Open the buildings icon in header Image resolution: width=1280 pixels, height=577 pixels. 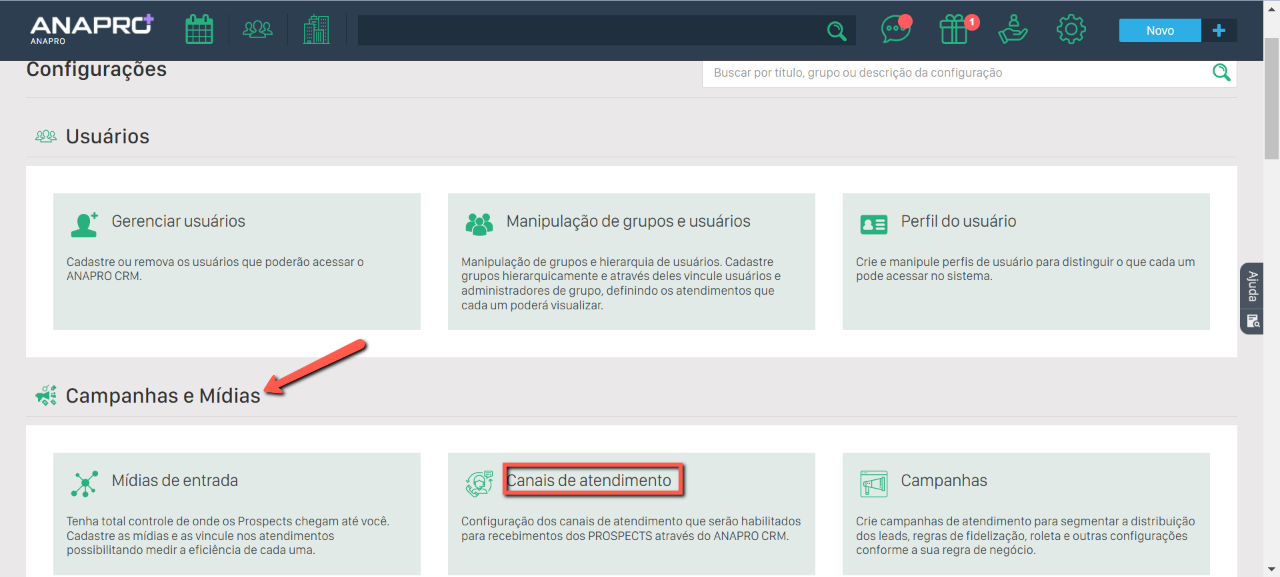(316, 30)
